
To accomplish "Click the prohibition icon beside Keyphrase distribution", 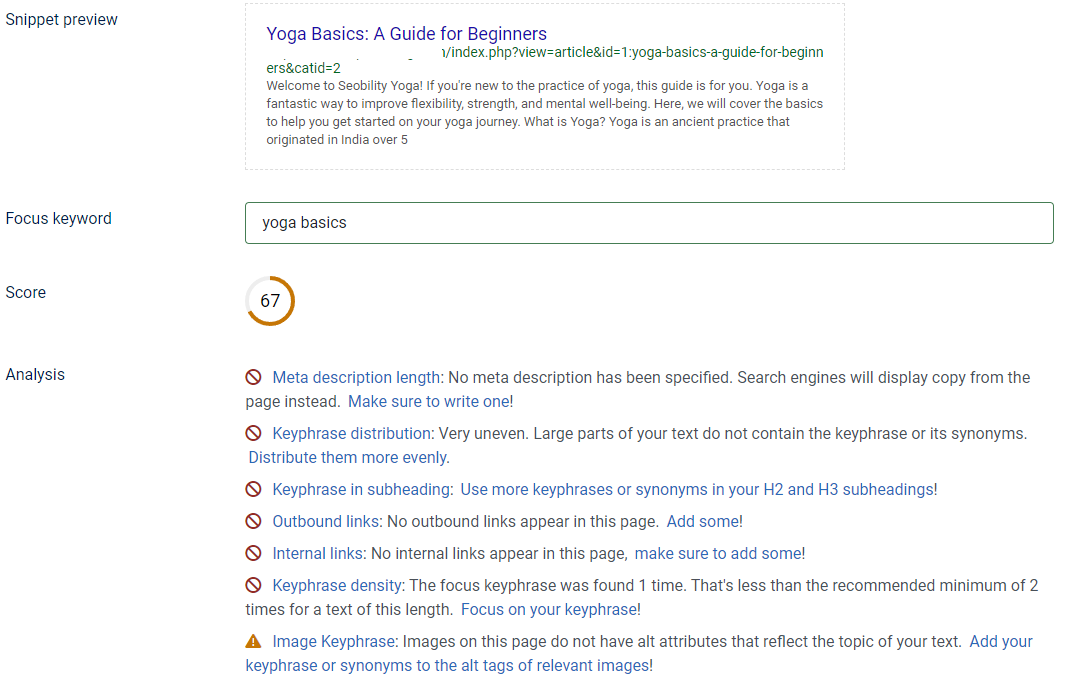I will tap(252, 434).
